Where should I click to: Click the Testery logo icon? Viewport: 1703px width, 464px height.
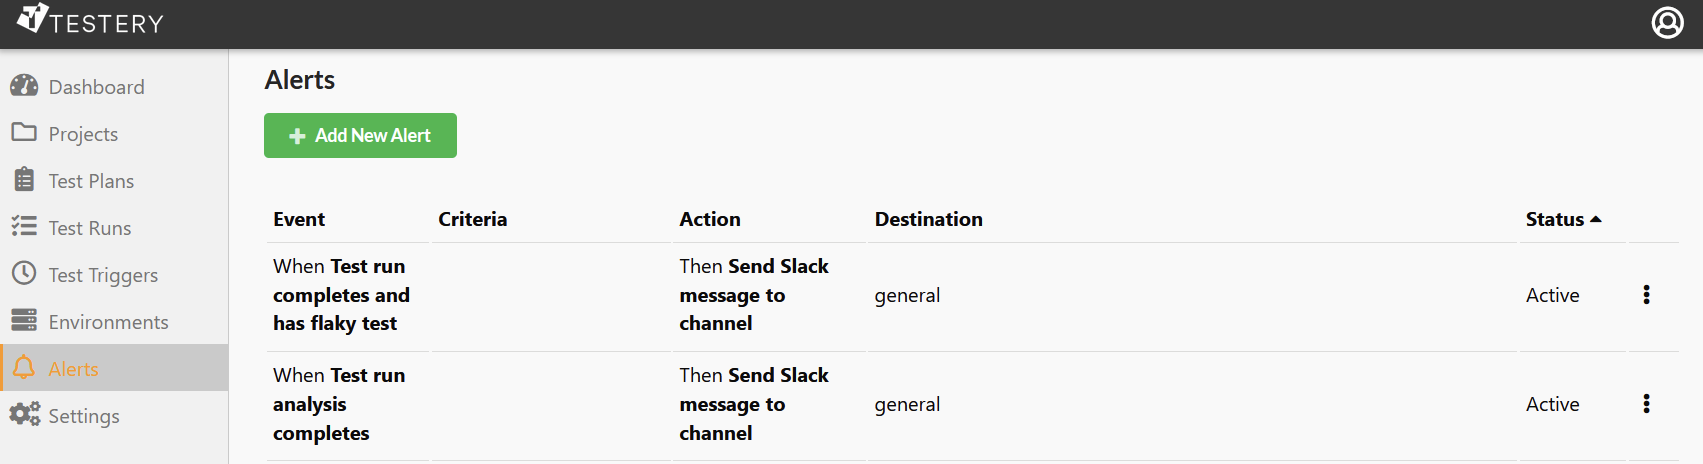33,17
